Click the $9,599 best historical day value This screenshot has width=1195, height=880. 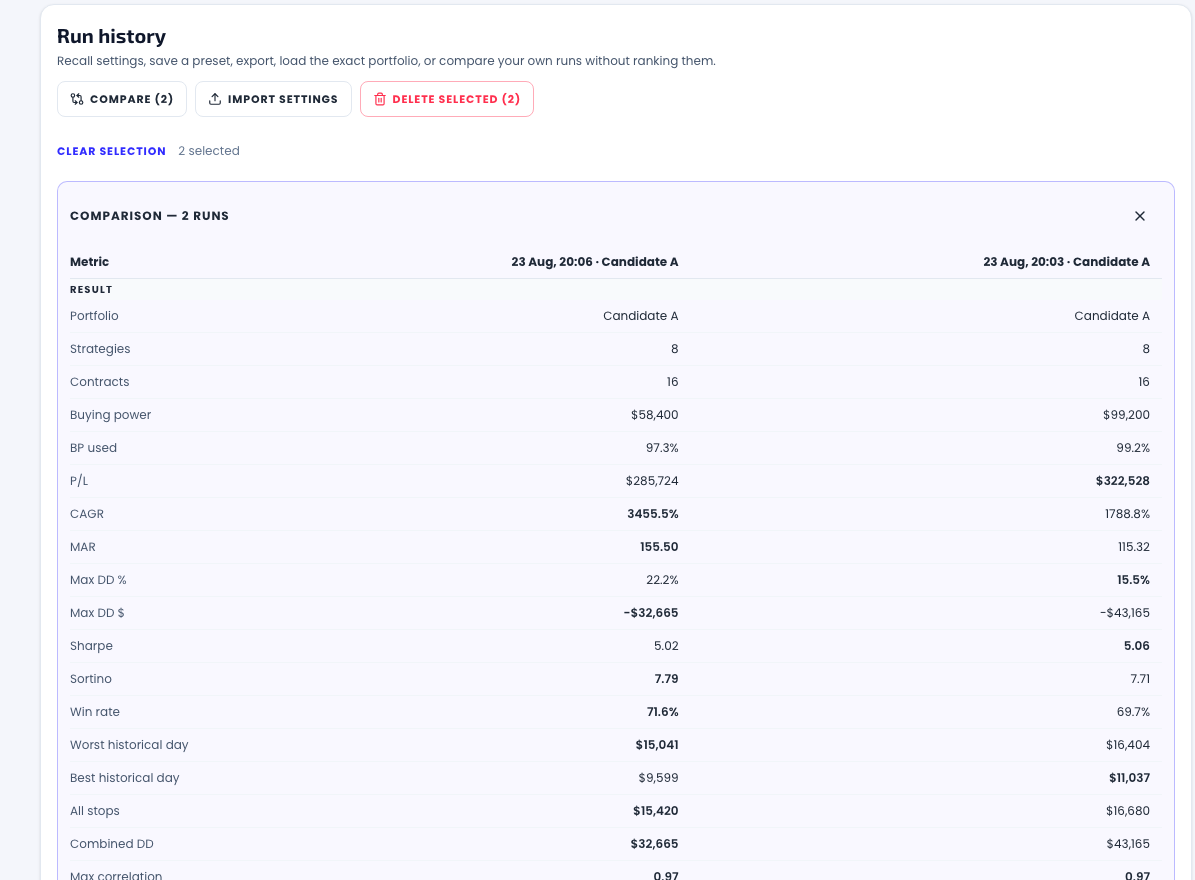658,778
